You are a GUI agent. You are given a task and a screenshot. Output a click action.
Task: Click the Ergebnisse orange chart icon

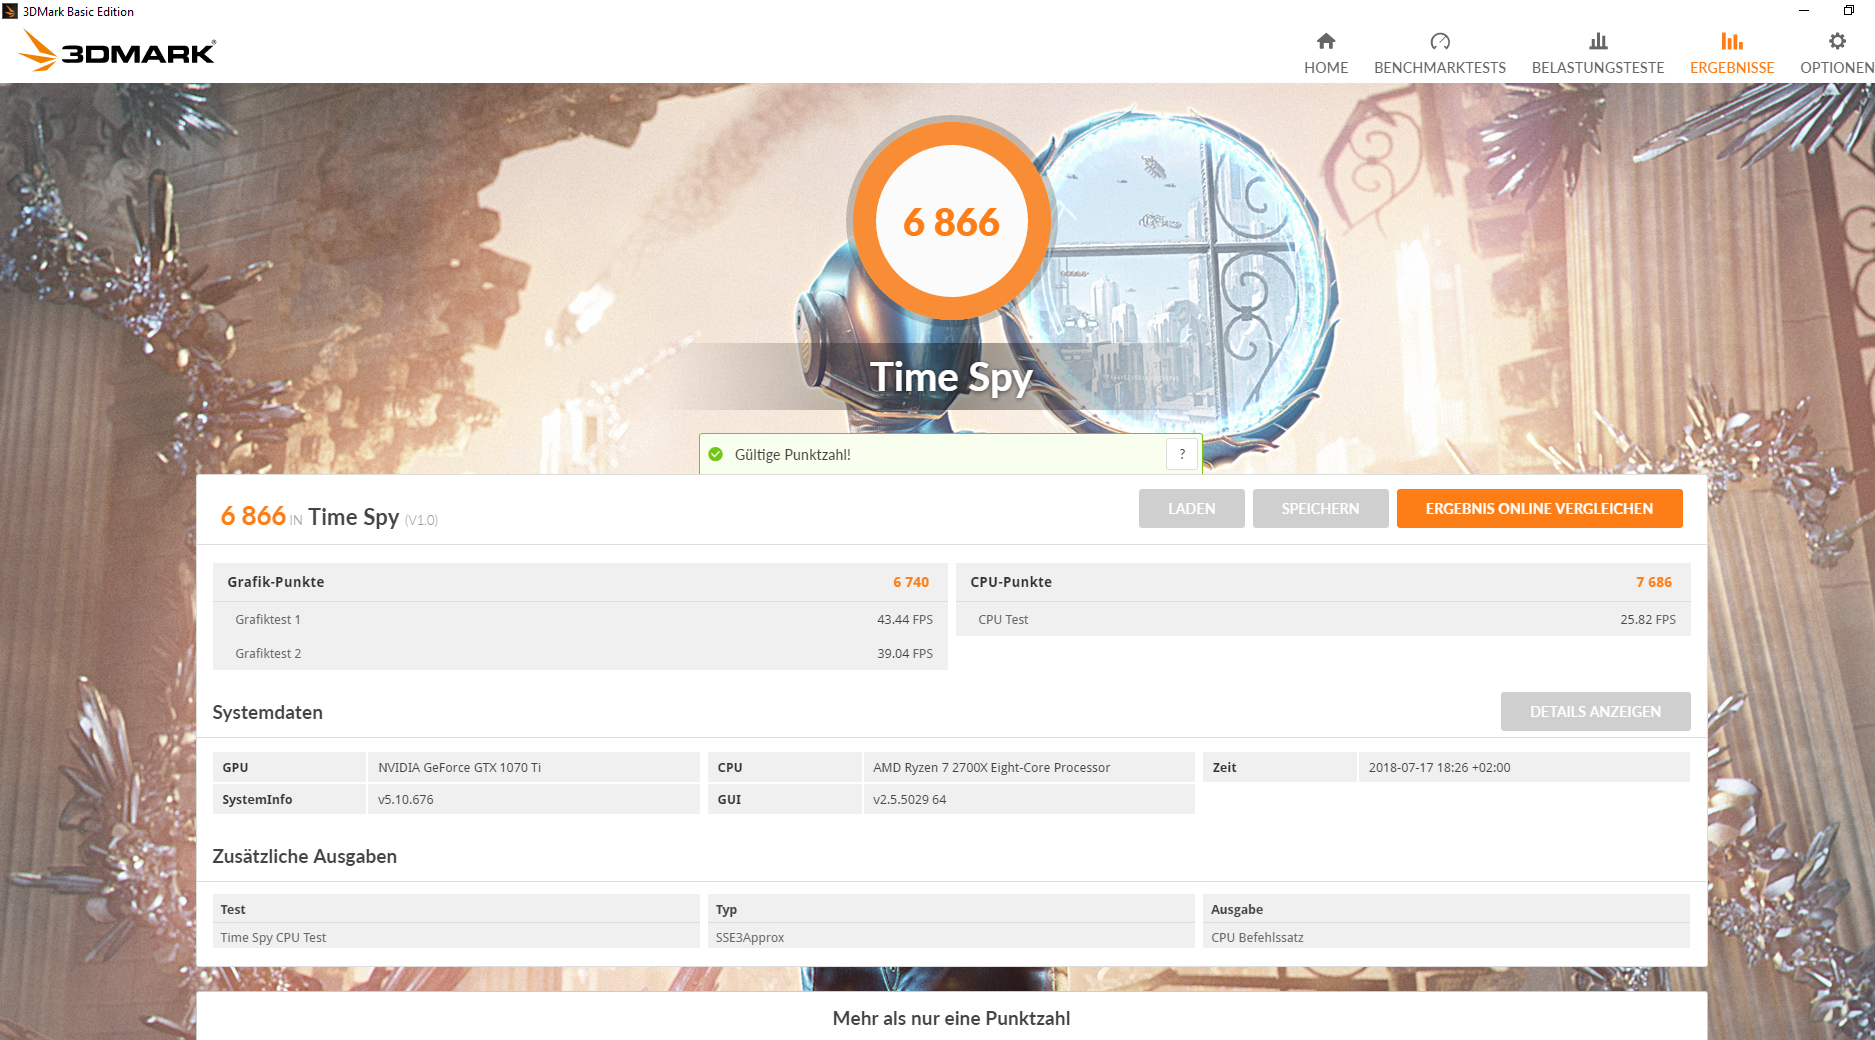(x=1732, y=41)
